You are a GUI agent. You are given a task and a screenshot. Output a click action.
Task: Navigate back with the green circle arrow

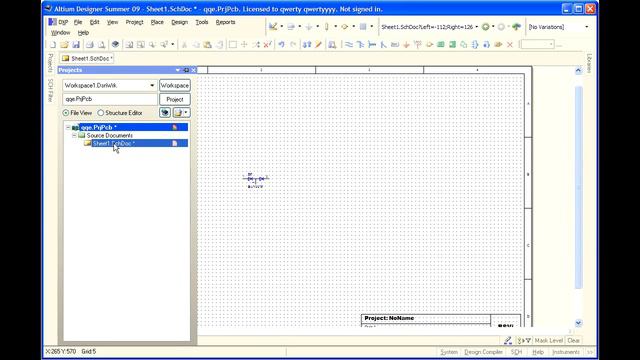point(485,27)
